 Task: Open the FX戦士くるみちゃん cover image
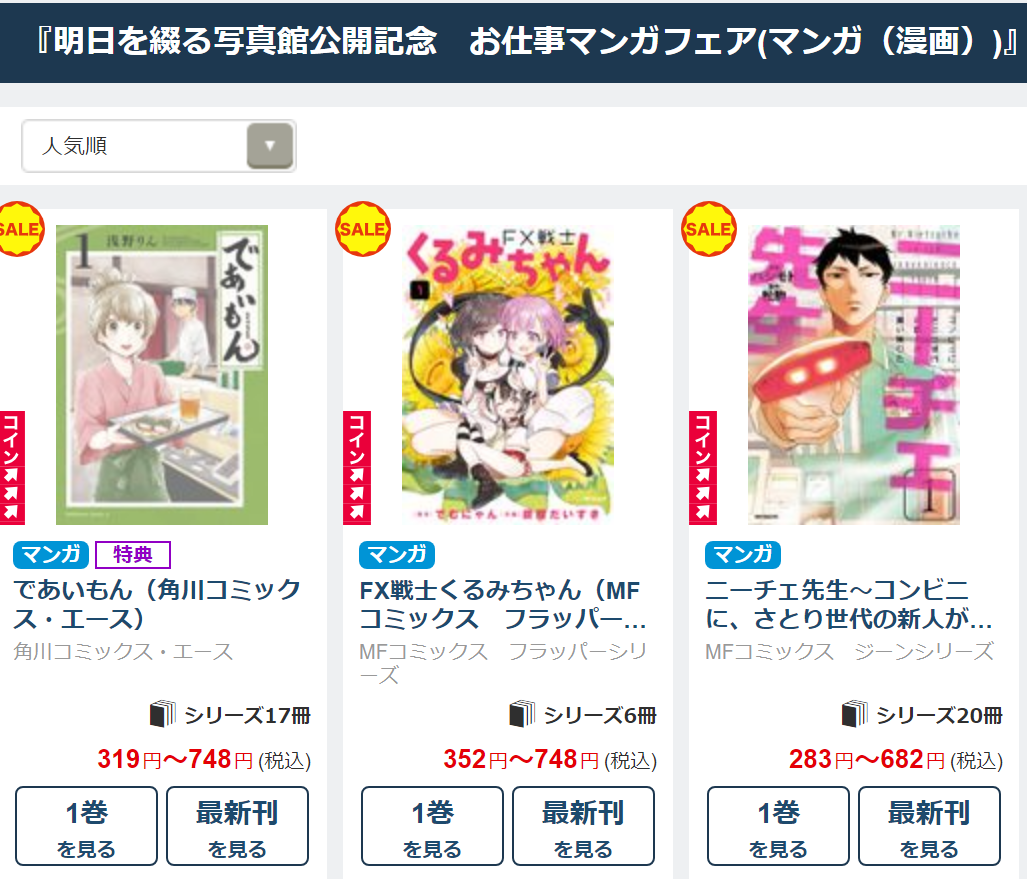click(508, 375)
